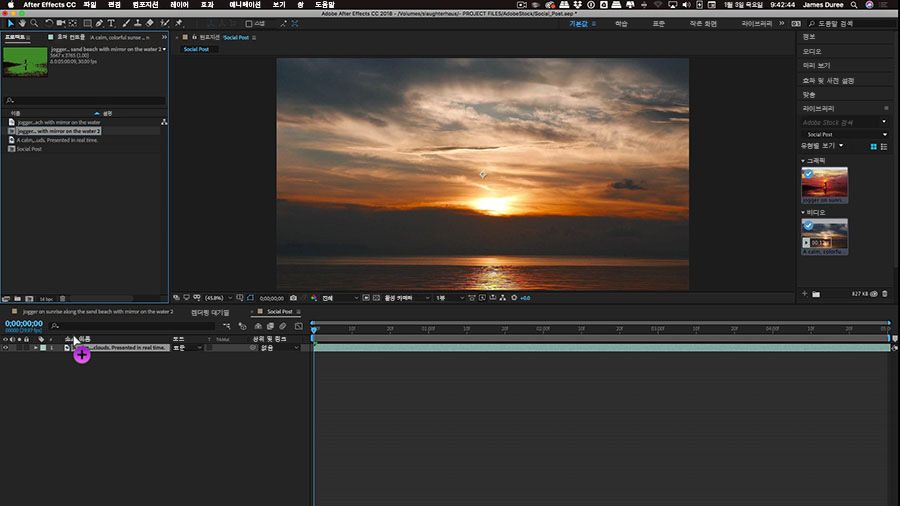Show more workspaces with the chevron button

click(x=781, y=24)
